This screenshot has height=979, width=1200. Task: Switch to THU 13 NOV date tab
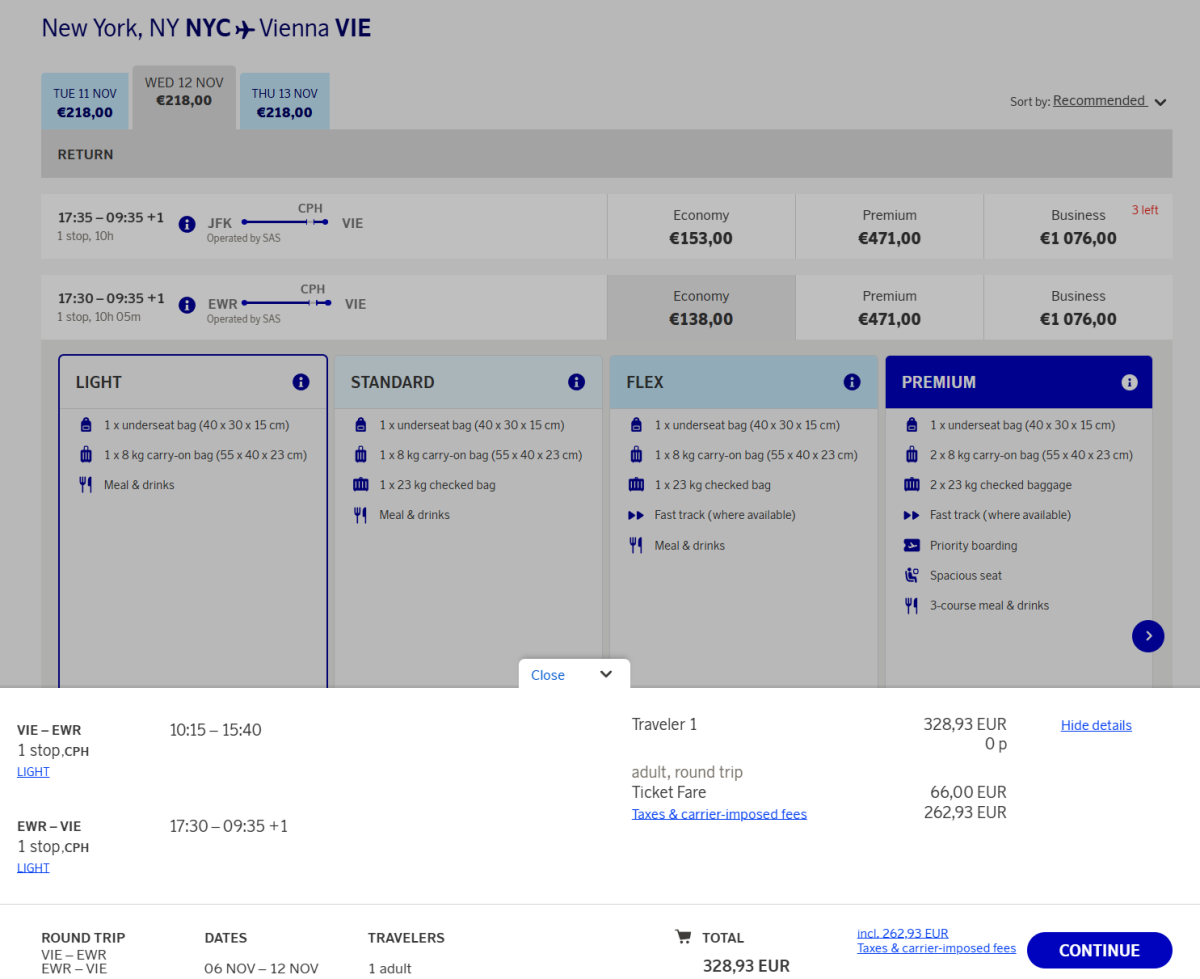(x=284, y=102)
